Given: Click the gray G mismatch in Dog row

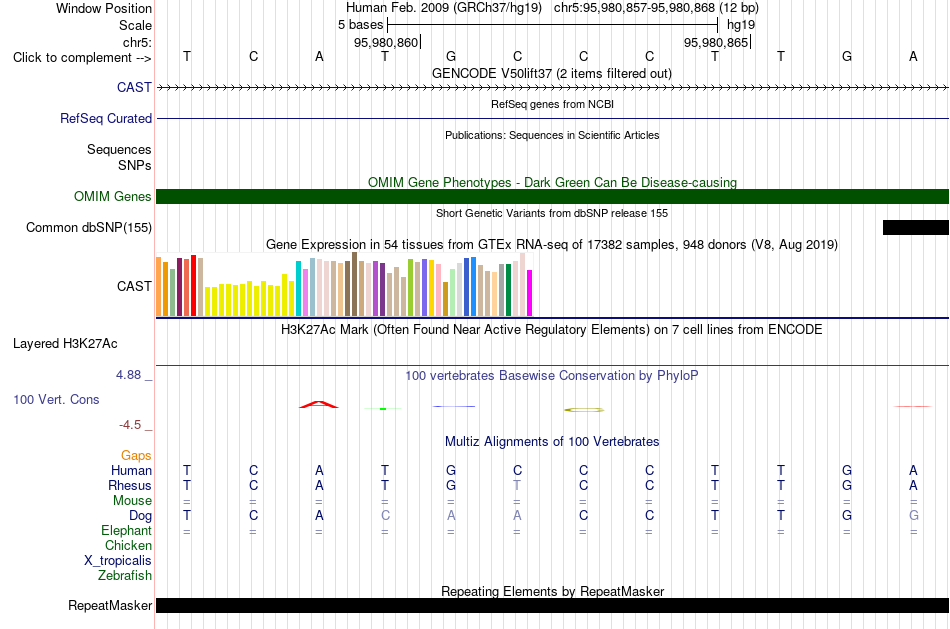Looking at the screenshot, I should pos(914,516).
